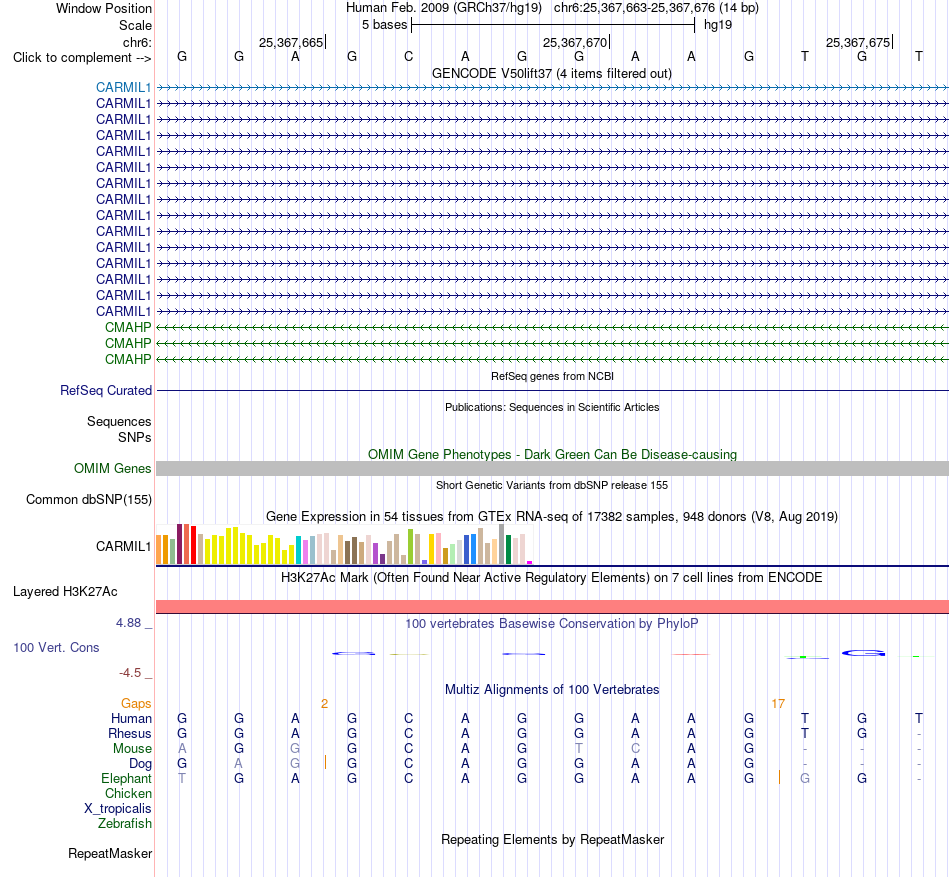Click the Mouse species label
The image size is (950, 877).
coord(132,749)
